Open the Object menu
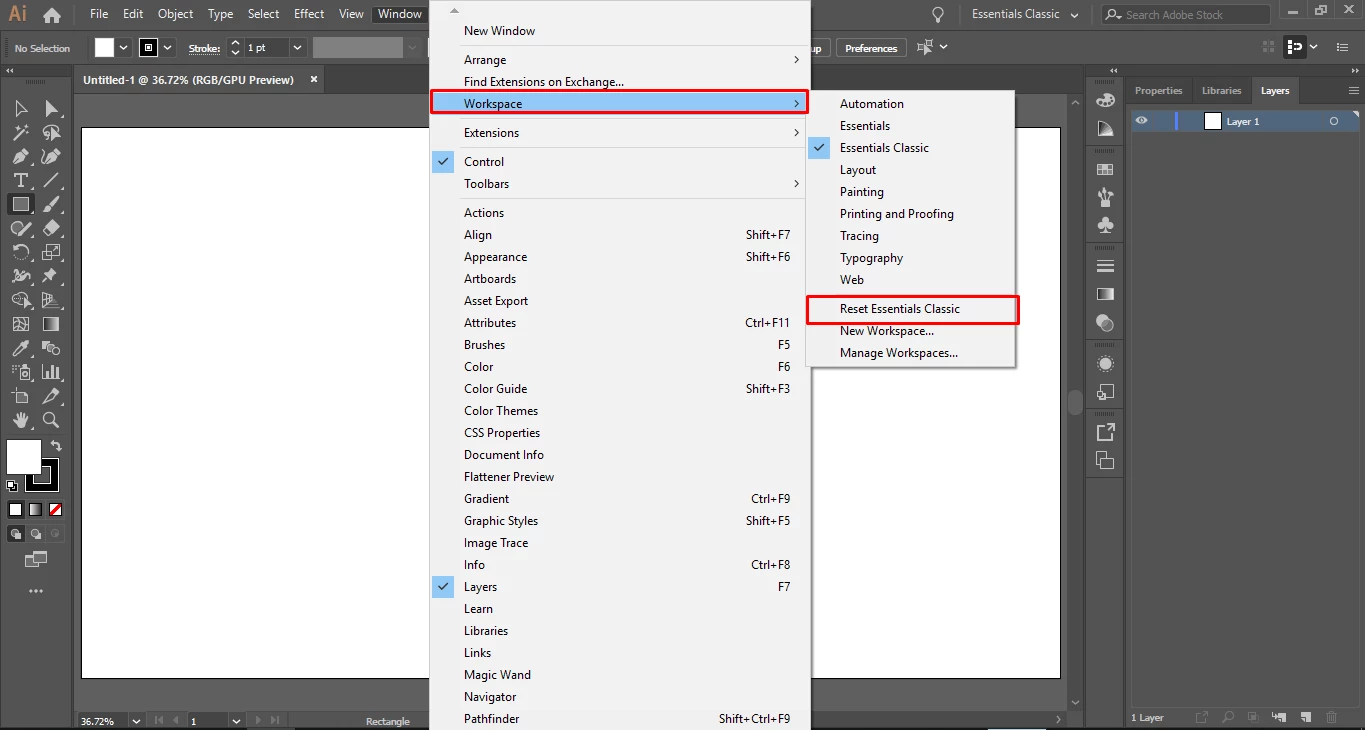The image size is (1365, 730). click(x=176, y=14)
